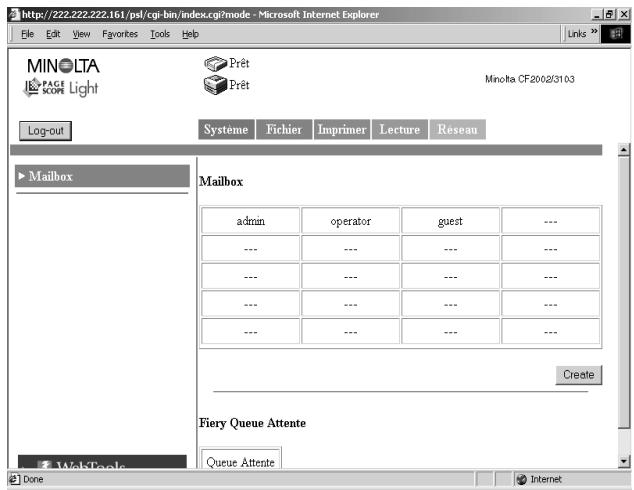Click the Minolta CF2002/3103 model text
The width and height of the screenshot is (634, 490).
coord(530,79)
